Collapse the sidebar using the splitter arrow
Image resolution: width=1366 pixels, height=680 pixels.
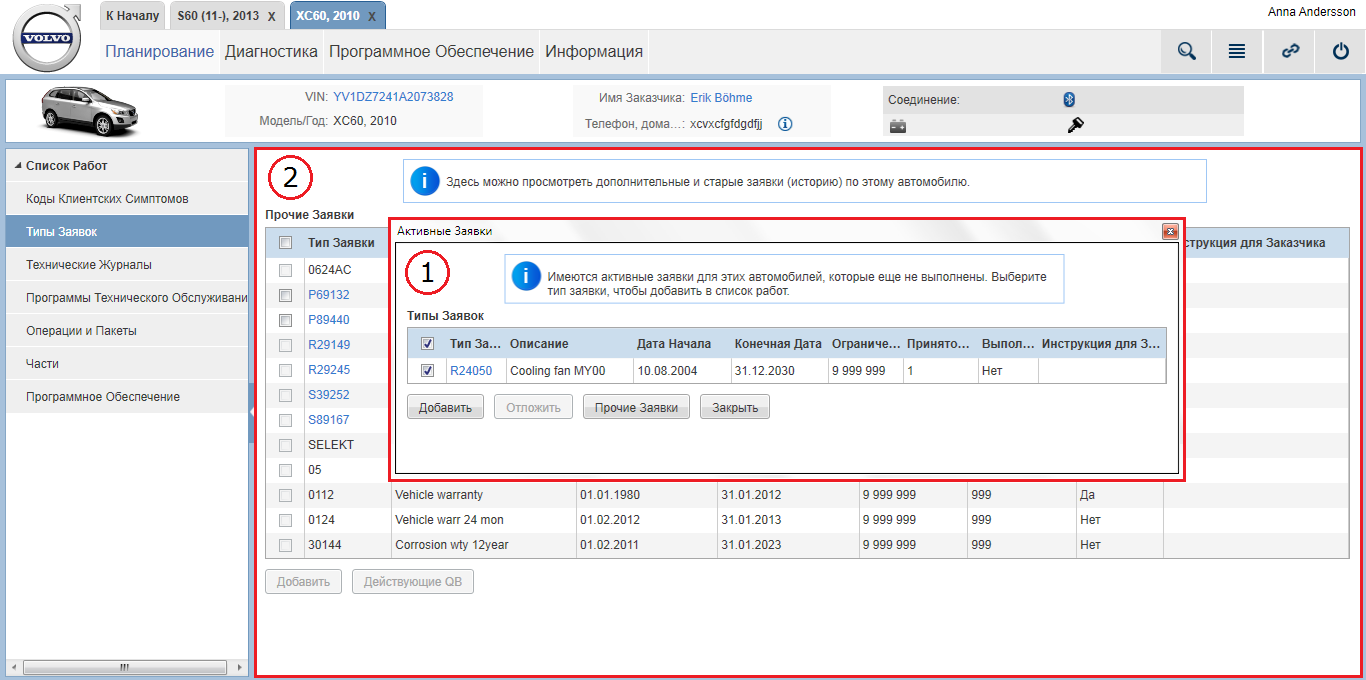click(252, 411)
